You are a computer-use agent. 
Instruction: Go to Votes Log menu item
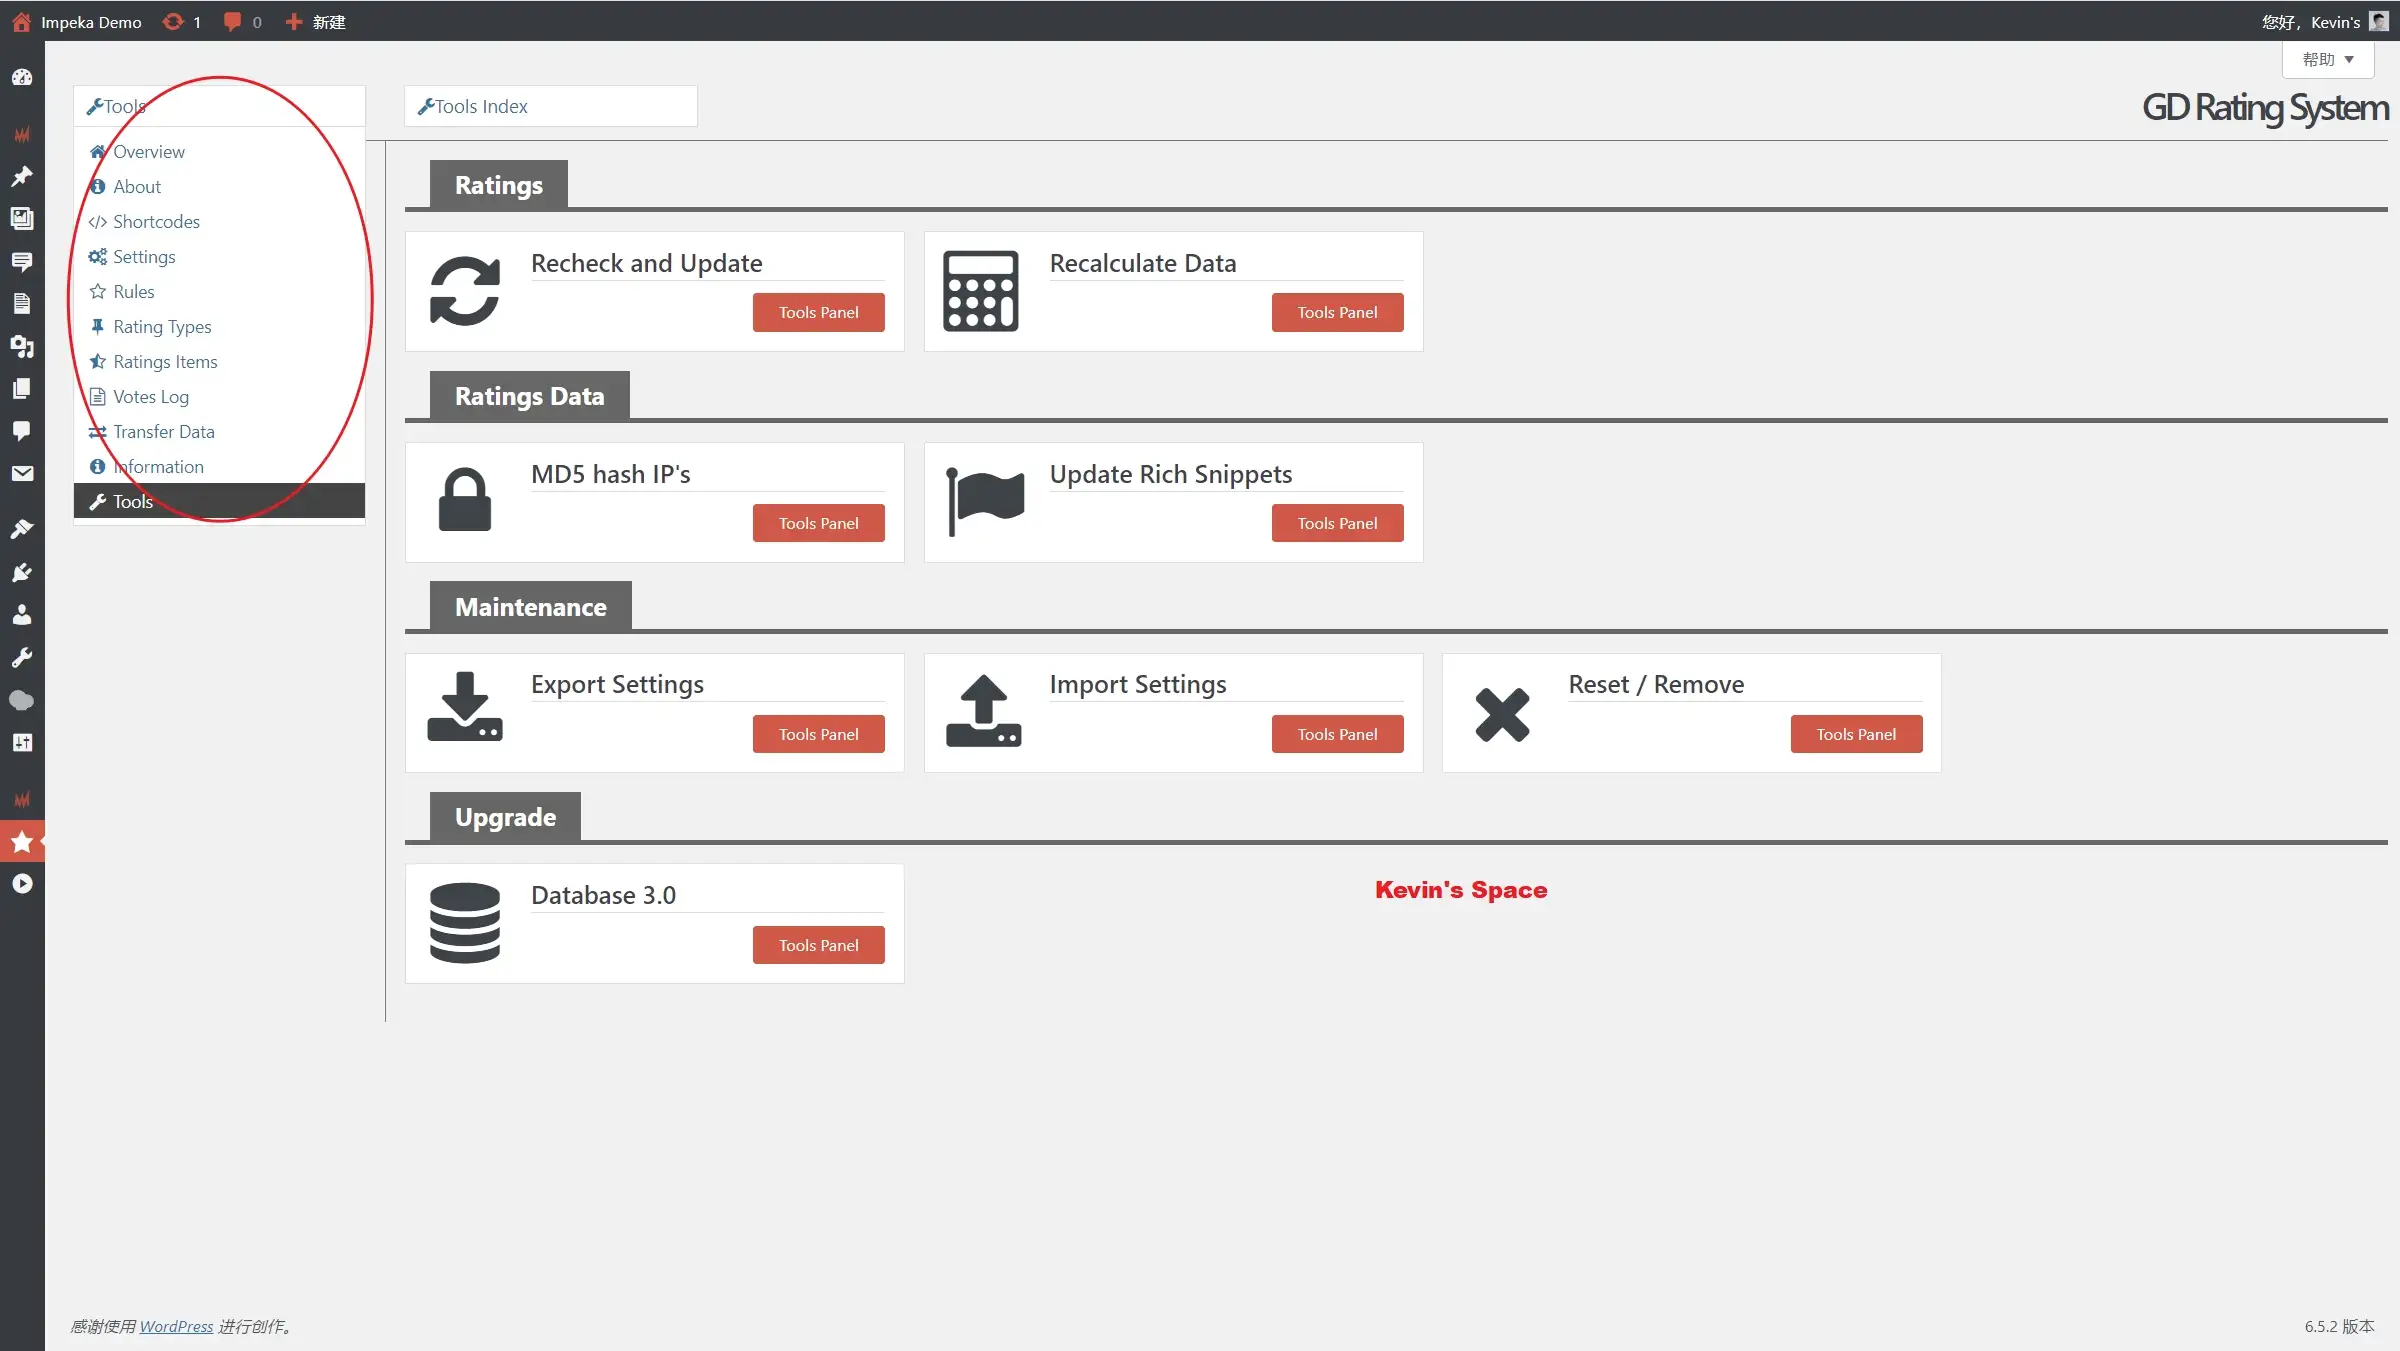tap(150, 397)
